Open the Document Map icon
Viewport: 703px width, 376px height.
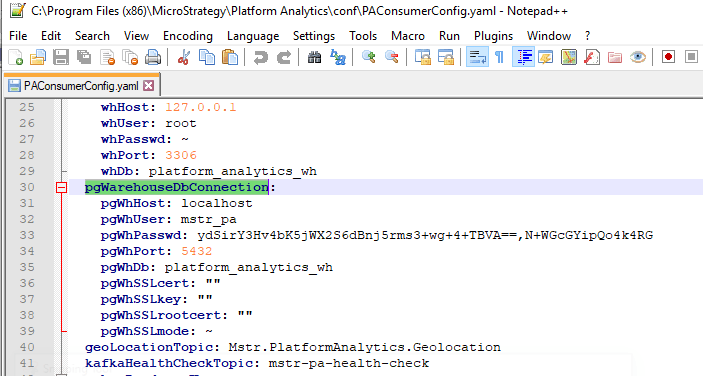568,57
